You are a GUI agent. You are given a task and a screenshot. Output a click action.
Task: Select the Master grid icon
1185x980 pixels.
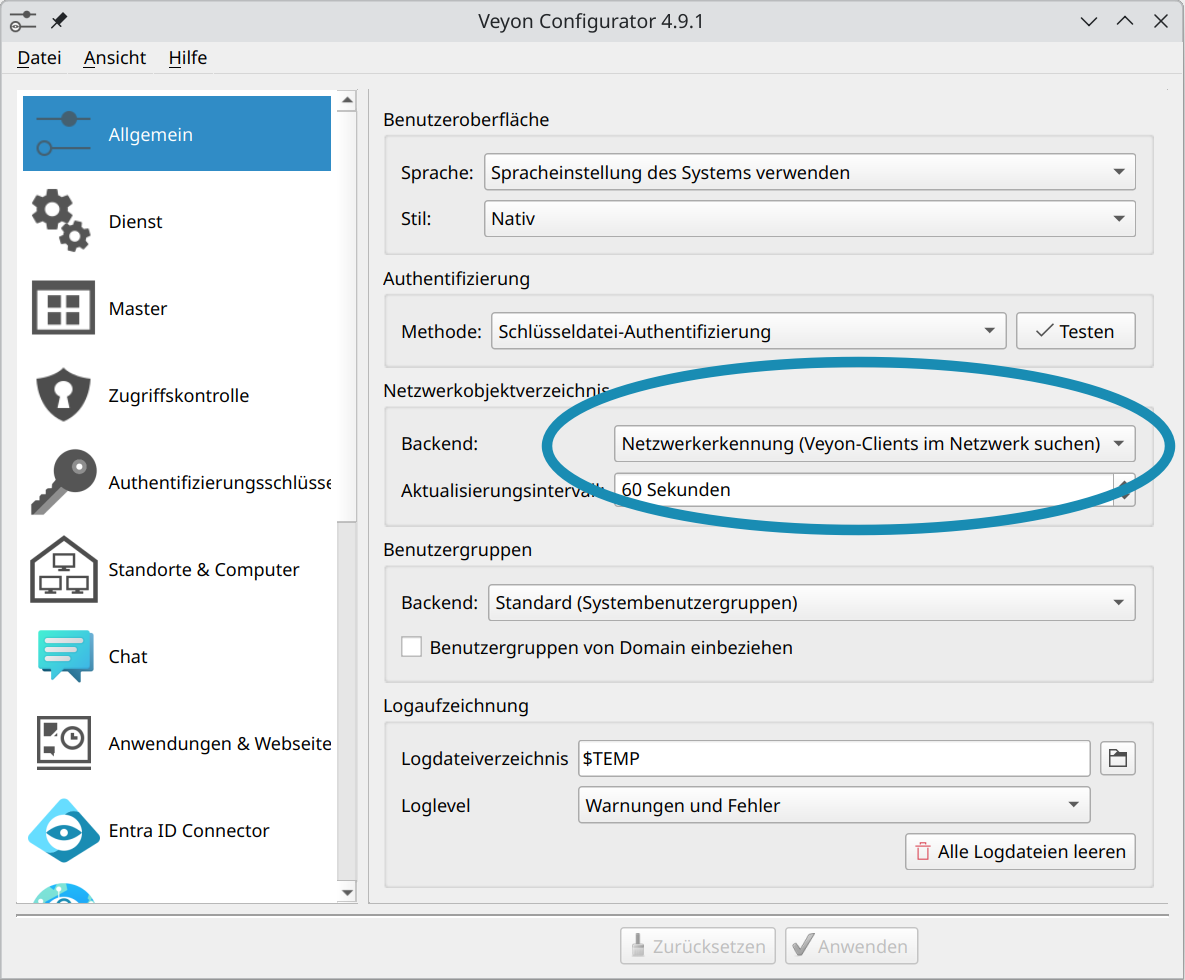[62, 309]
